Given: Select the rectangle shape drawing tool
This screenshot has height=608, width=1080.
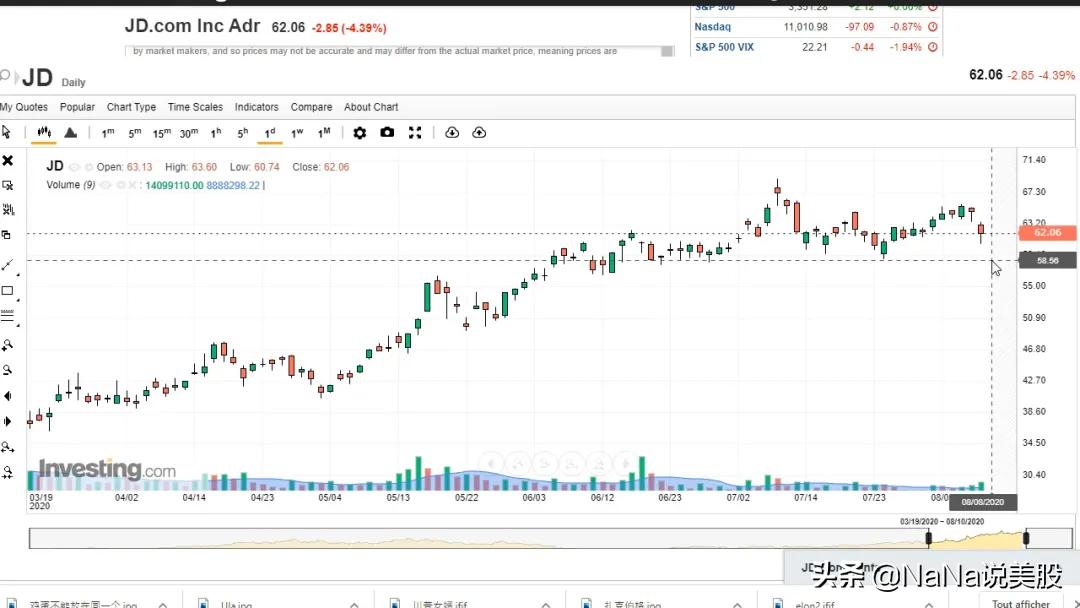Looking at the screenshot, I should (8, 291).
